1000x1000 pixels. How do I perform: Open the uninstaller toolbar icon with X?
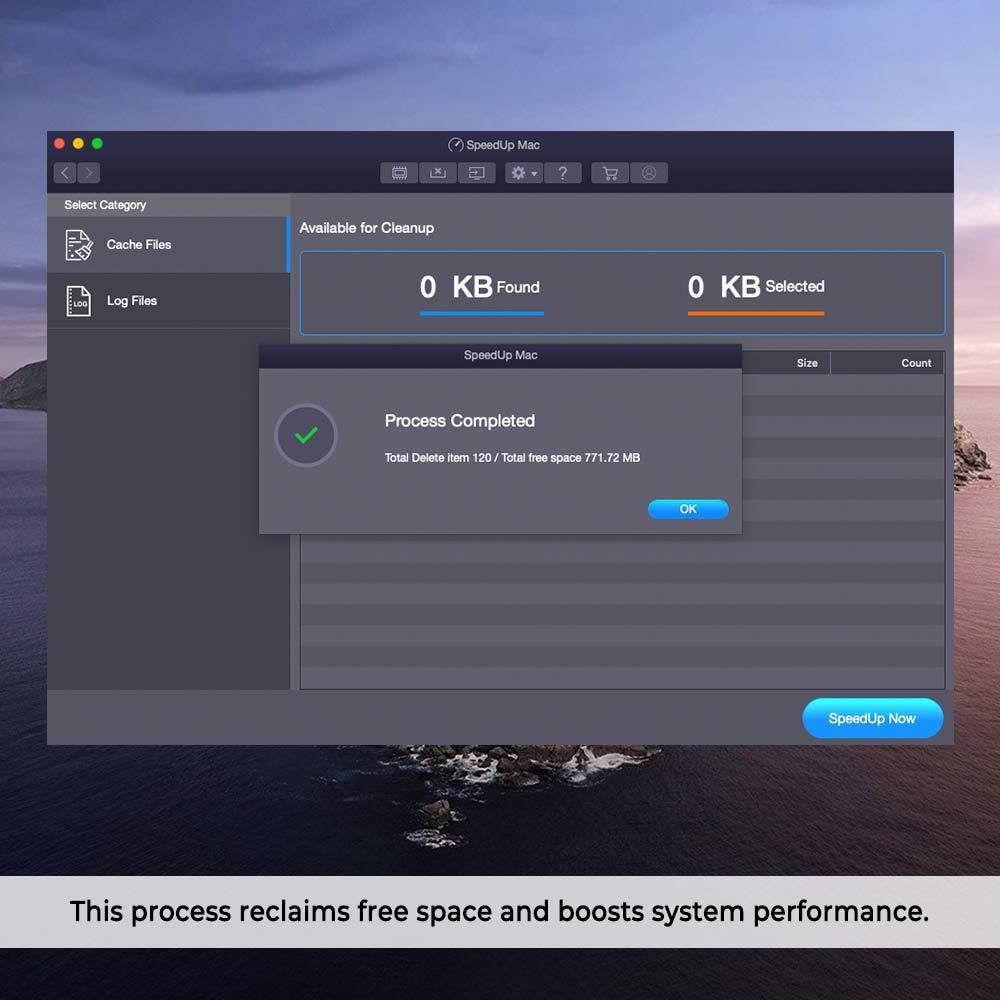coord(438,173)
